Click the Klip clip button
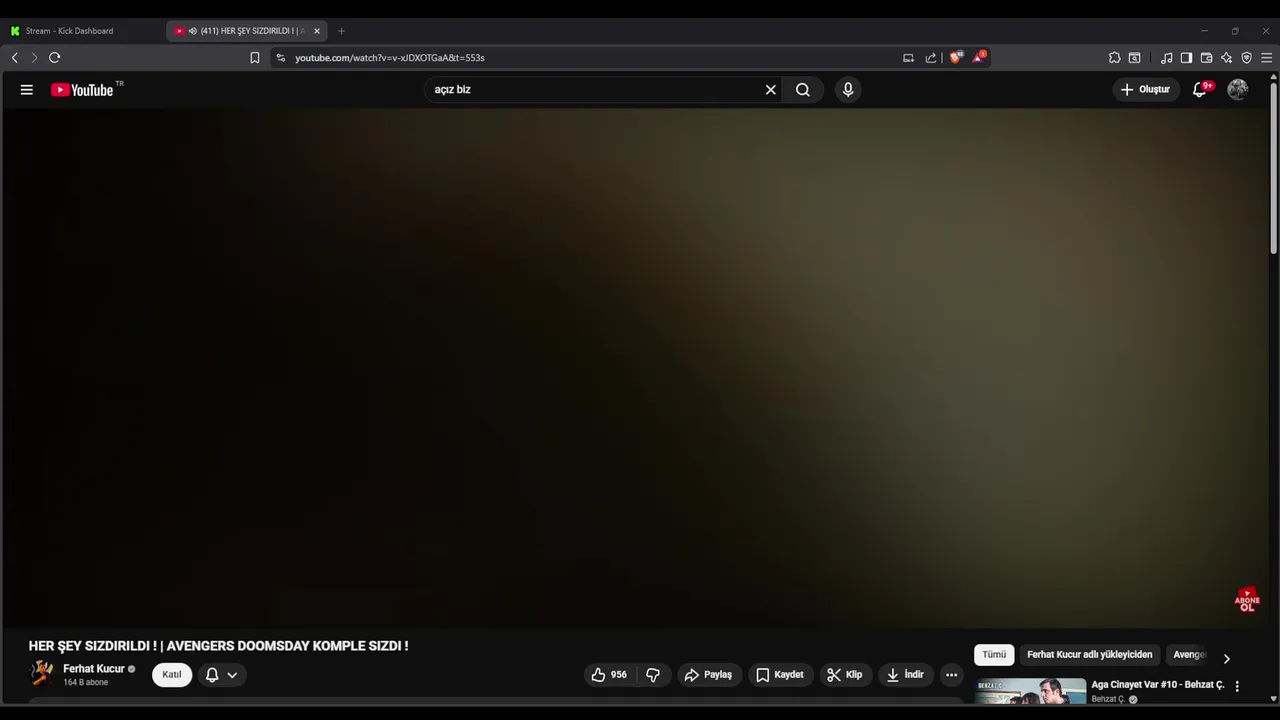1280x720 pixels. tap(845, 675)
